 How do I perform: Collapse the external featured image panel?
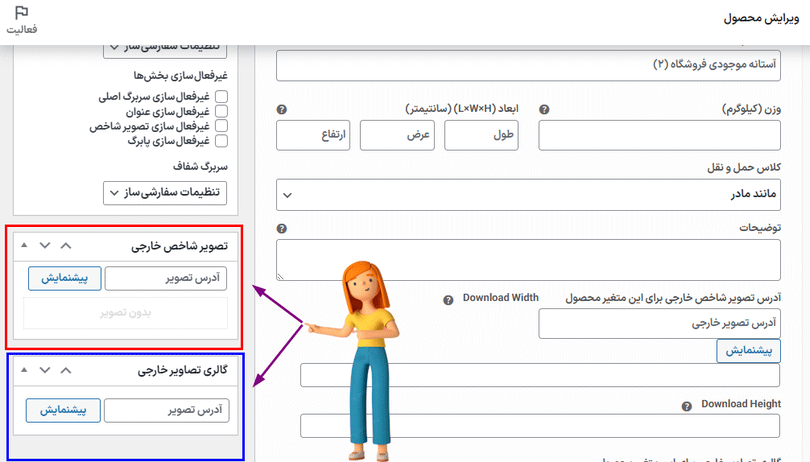24,245
